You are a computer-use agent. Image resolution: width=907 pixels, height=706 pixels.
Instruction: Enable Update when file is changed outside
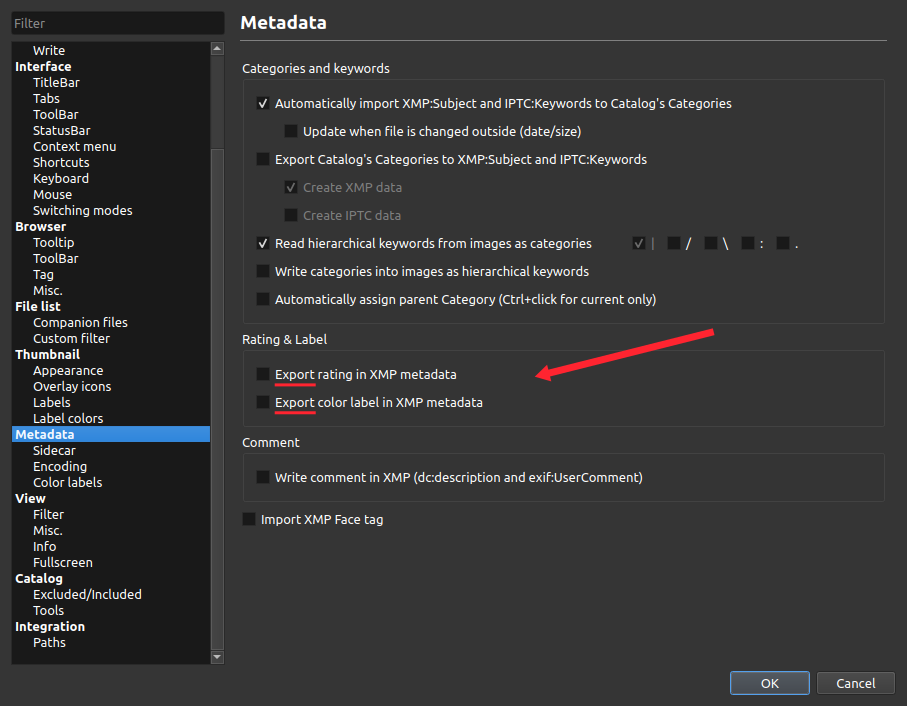click(291, 131)
